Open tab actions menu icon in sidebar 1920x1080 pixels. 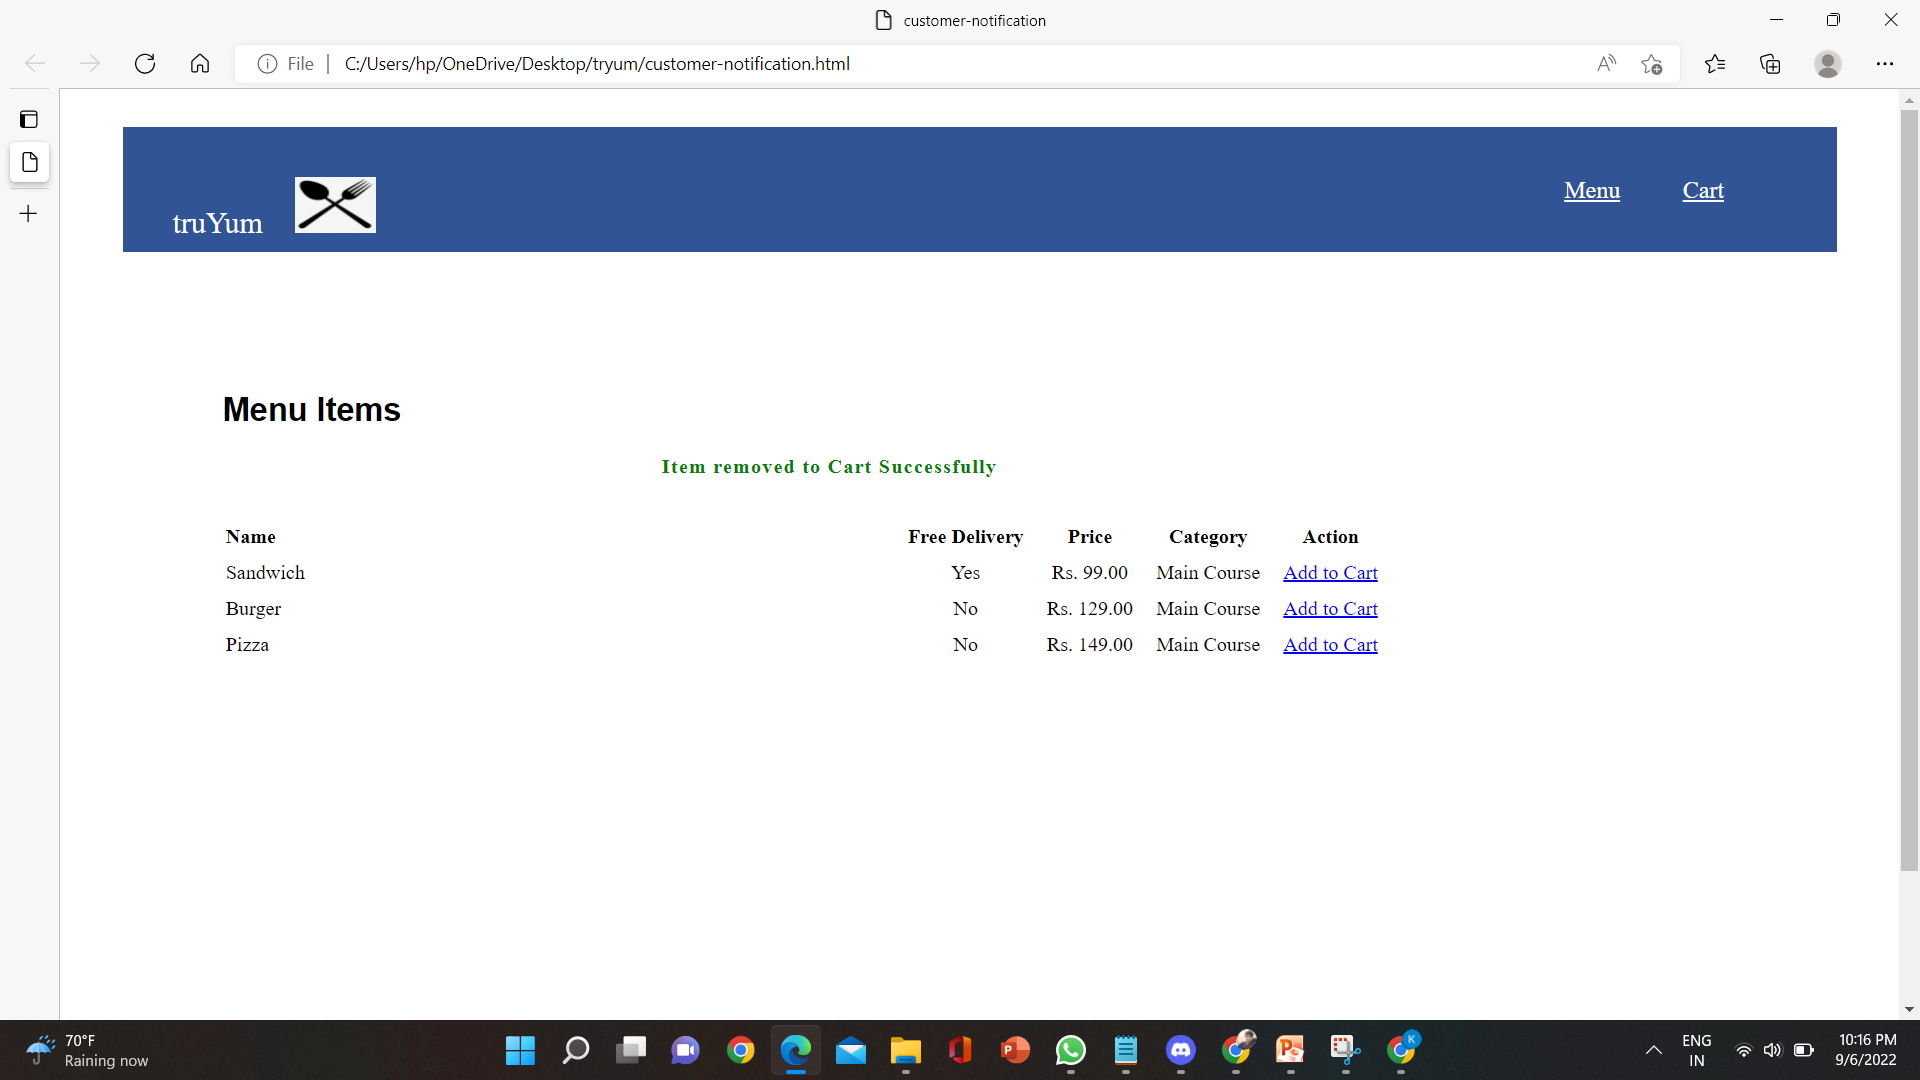point(29,120)
